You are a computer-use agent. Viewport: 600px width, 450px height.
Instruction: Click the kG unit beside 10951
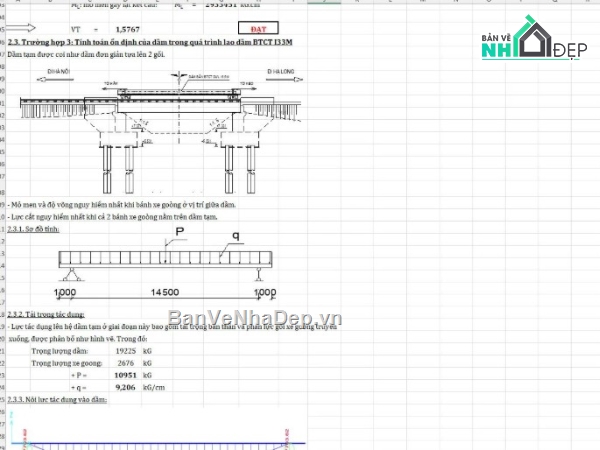(x=147, y=375)
